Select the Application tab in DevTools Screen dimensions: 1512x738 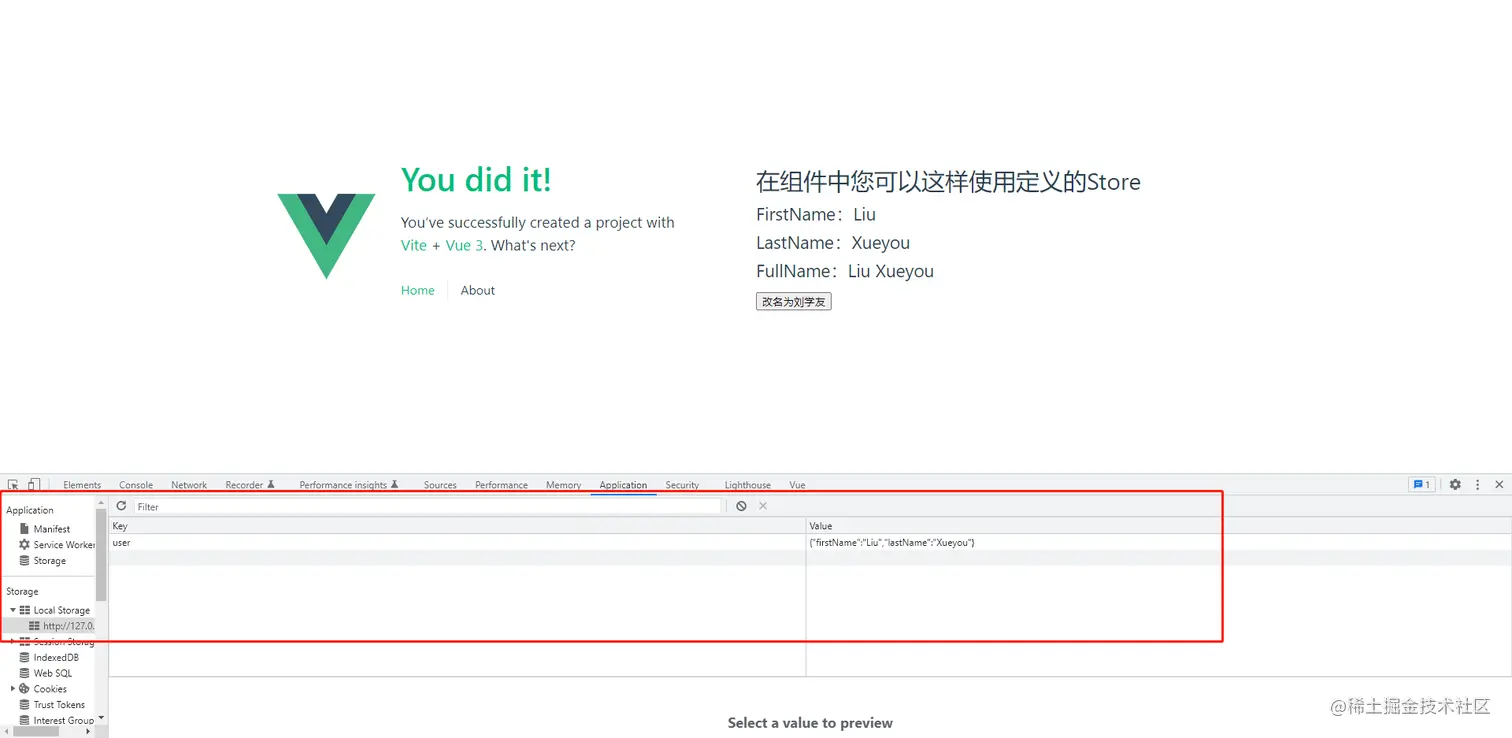(623, 485)
